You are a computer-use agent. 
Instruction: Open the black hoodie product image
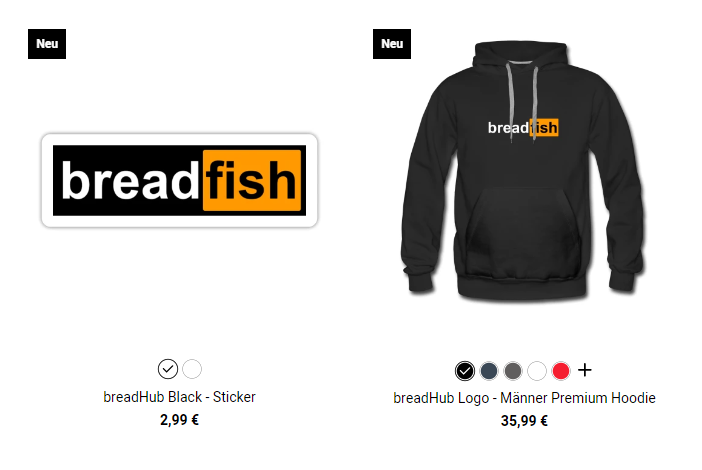(x=522, y=170)
